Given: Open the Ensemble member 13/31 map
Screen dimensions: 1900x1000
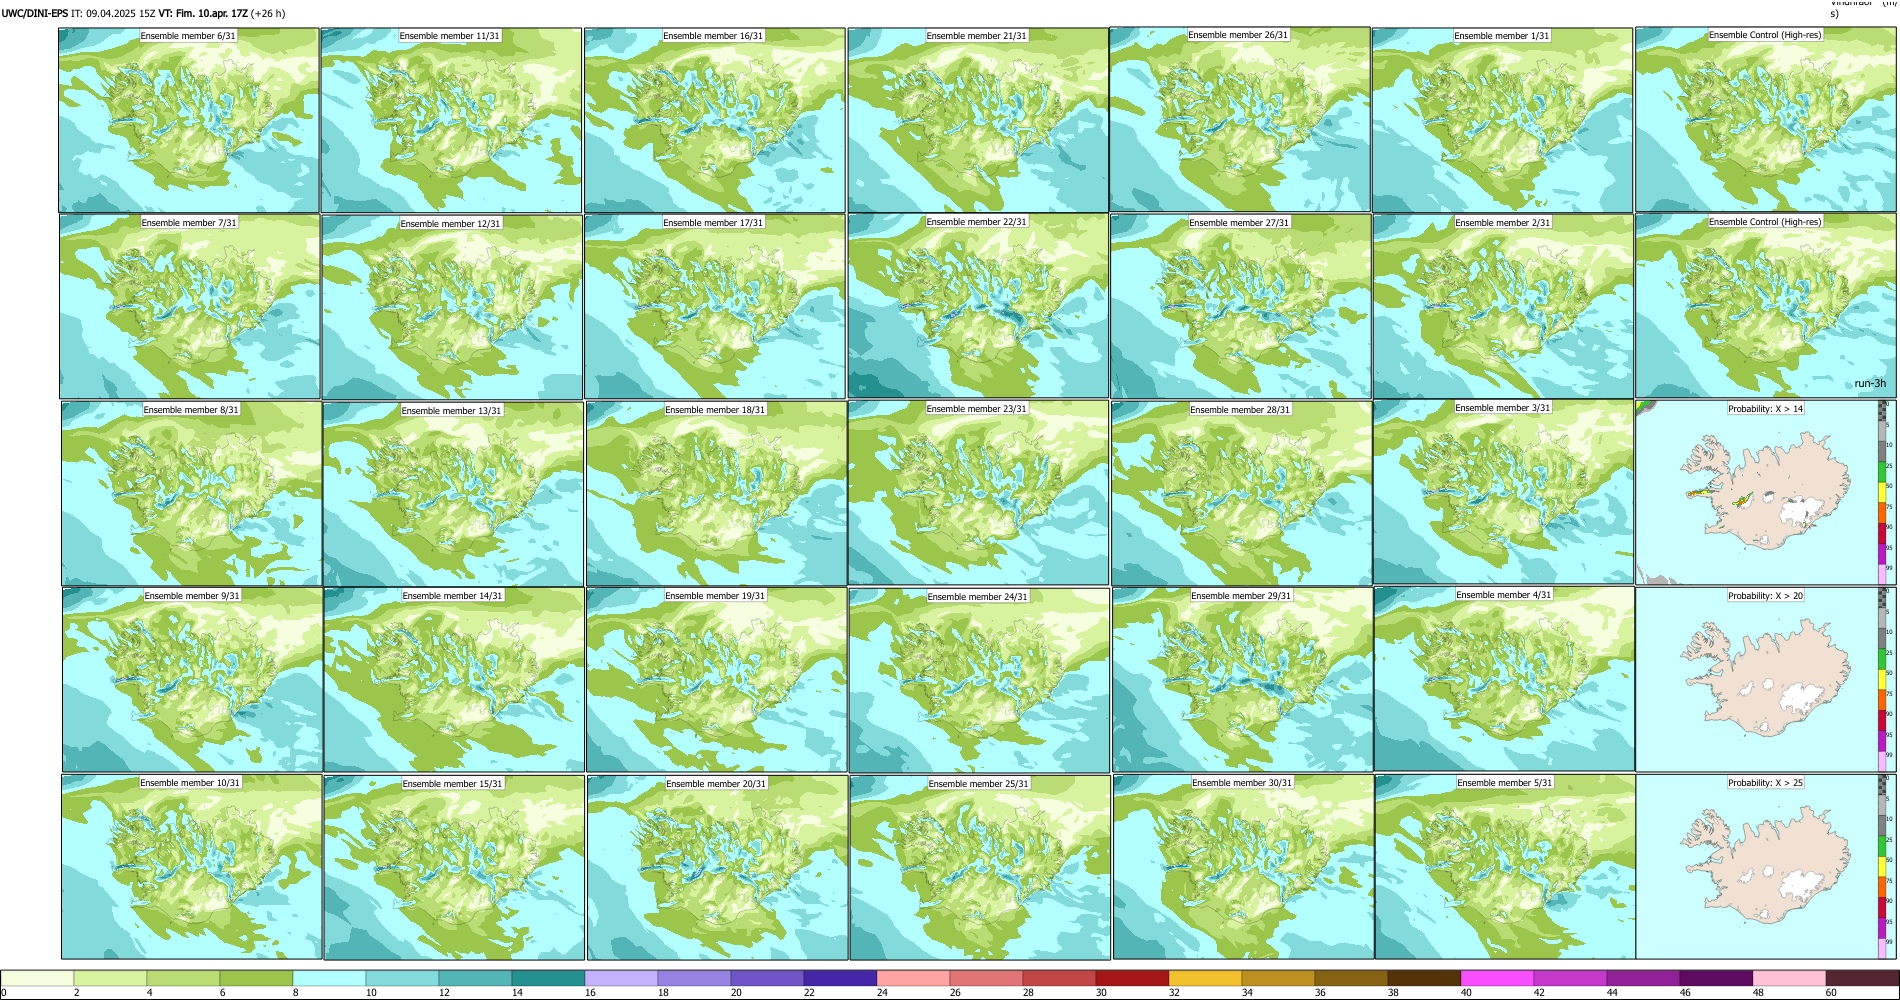Looking at the screenshot, I should click(453, 494).
